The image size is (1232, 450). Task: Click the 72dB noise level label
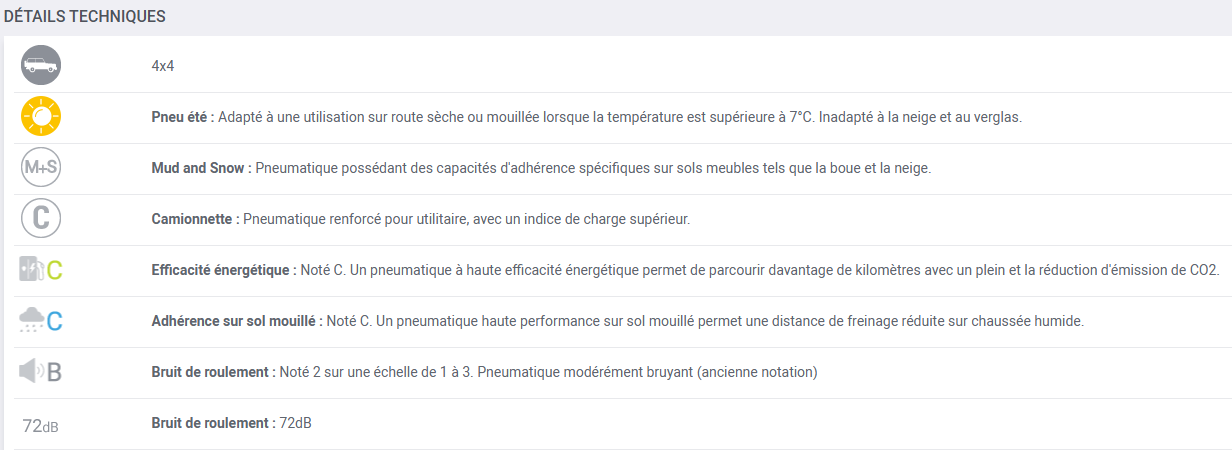coord(41,425)
